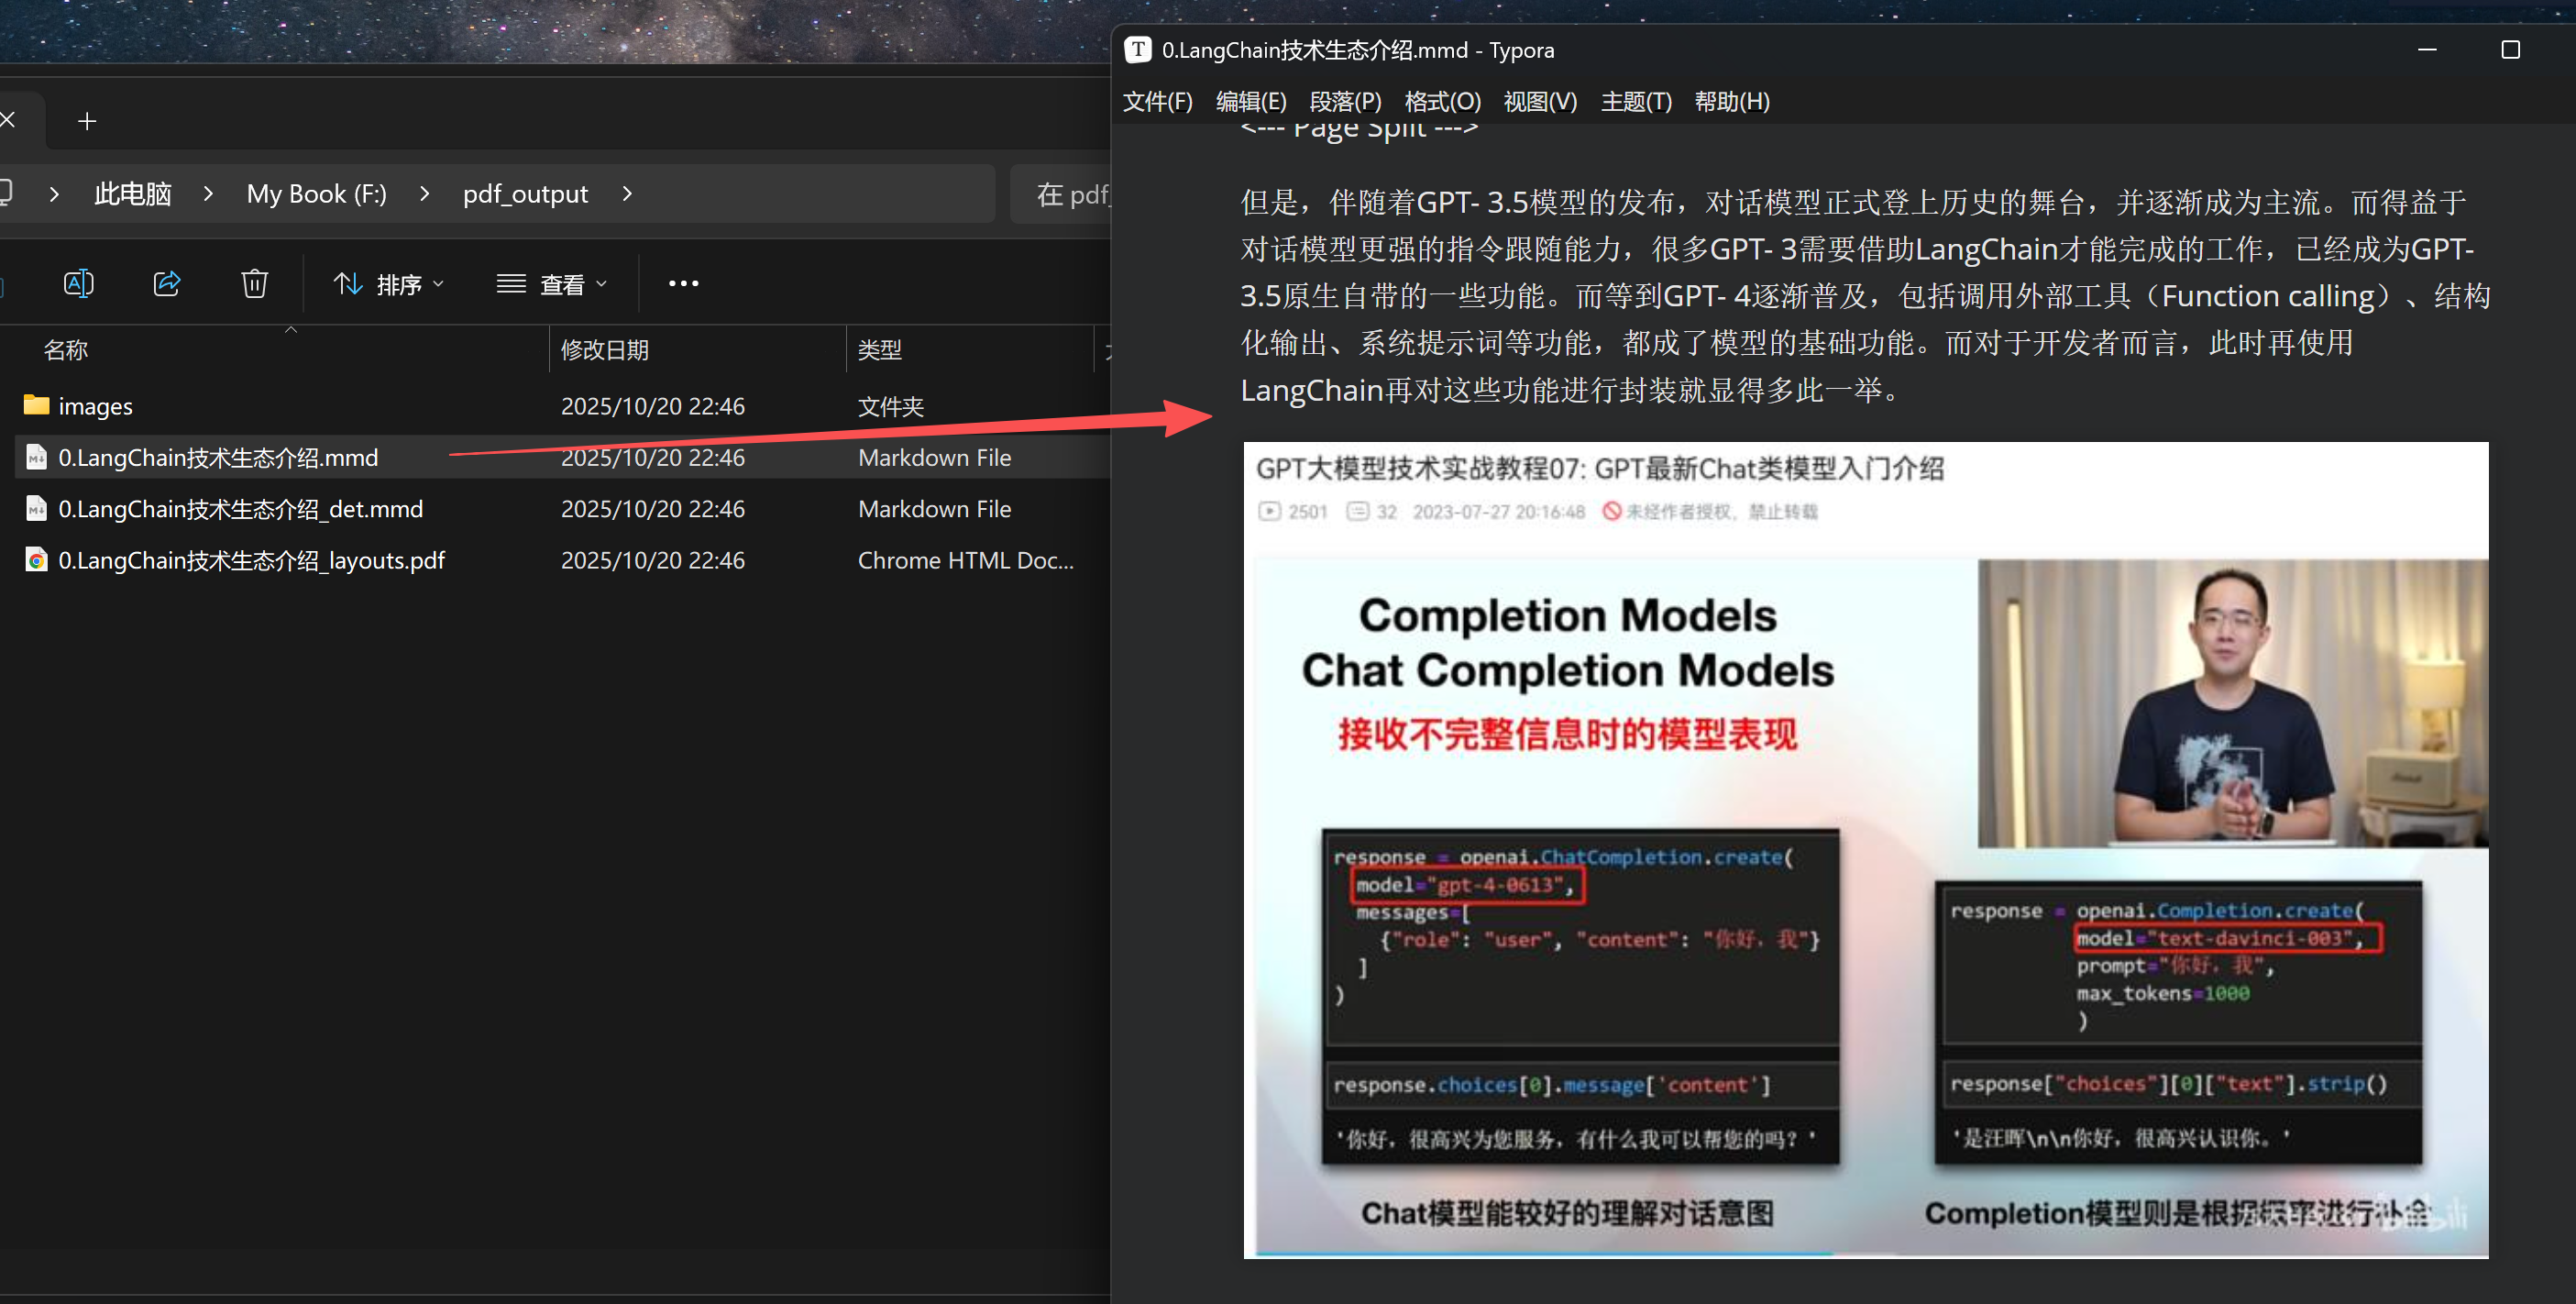This screenshot has width=2576, height=1304.
Task: Click the images folder icon
Action: pyautogui.click(x=36, y=405)
